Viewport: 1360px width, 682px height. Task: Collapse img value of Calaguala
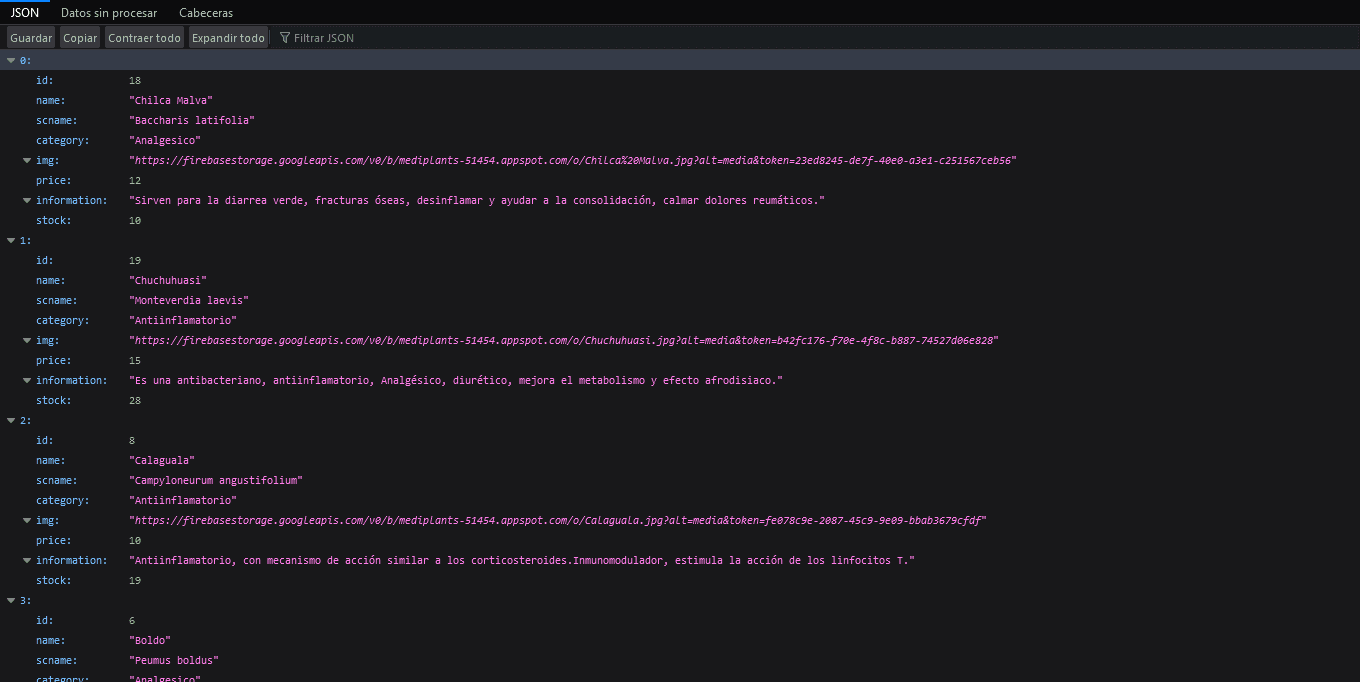pyautogui.click(x=28, y=520)
